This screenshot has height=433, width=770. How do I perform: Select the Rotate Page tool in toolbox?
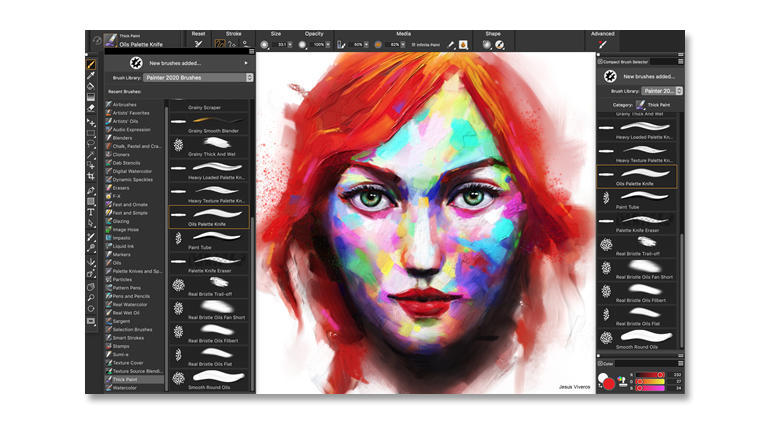(91, 308)
